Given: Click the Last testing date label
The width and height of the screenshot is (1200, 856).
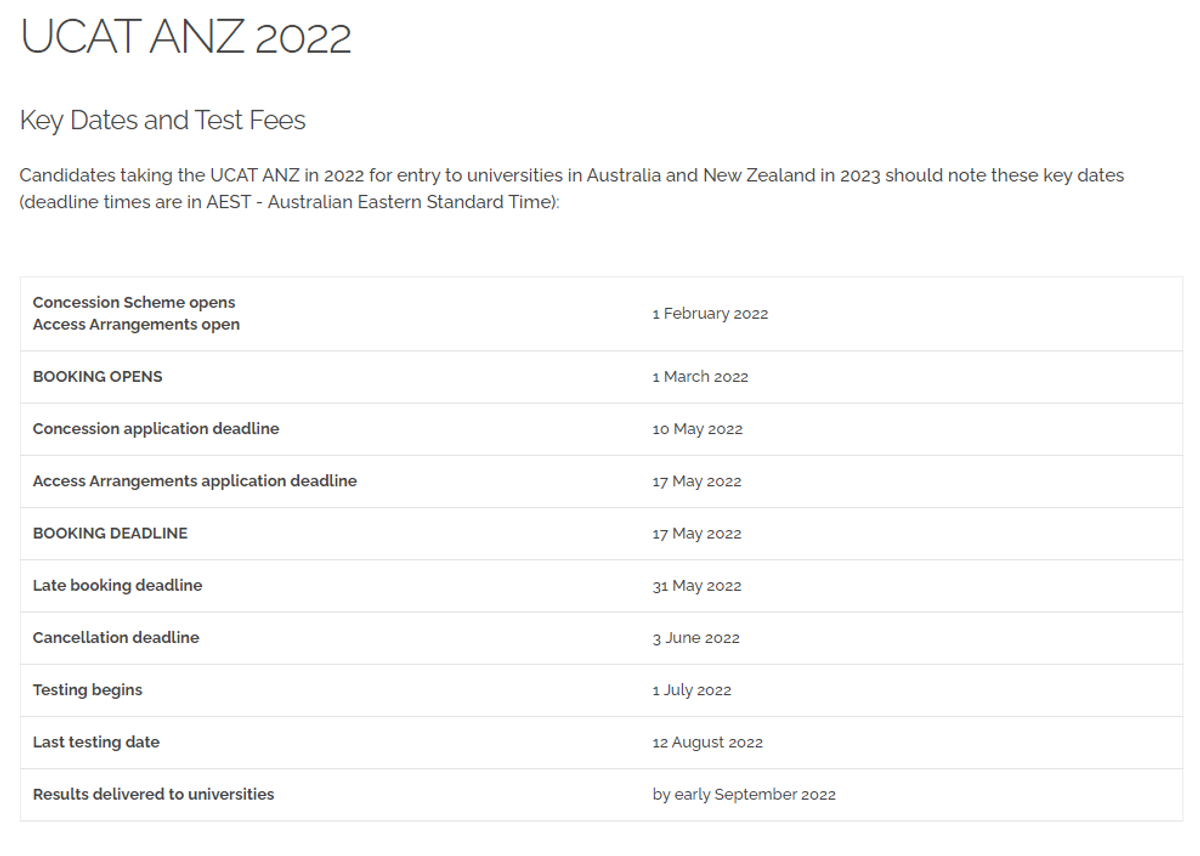Looking at the screenshot, I should coord(96,742).
